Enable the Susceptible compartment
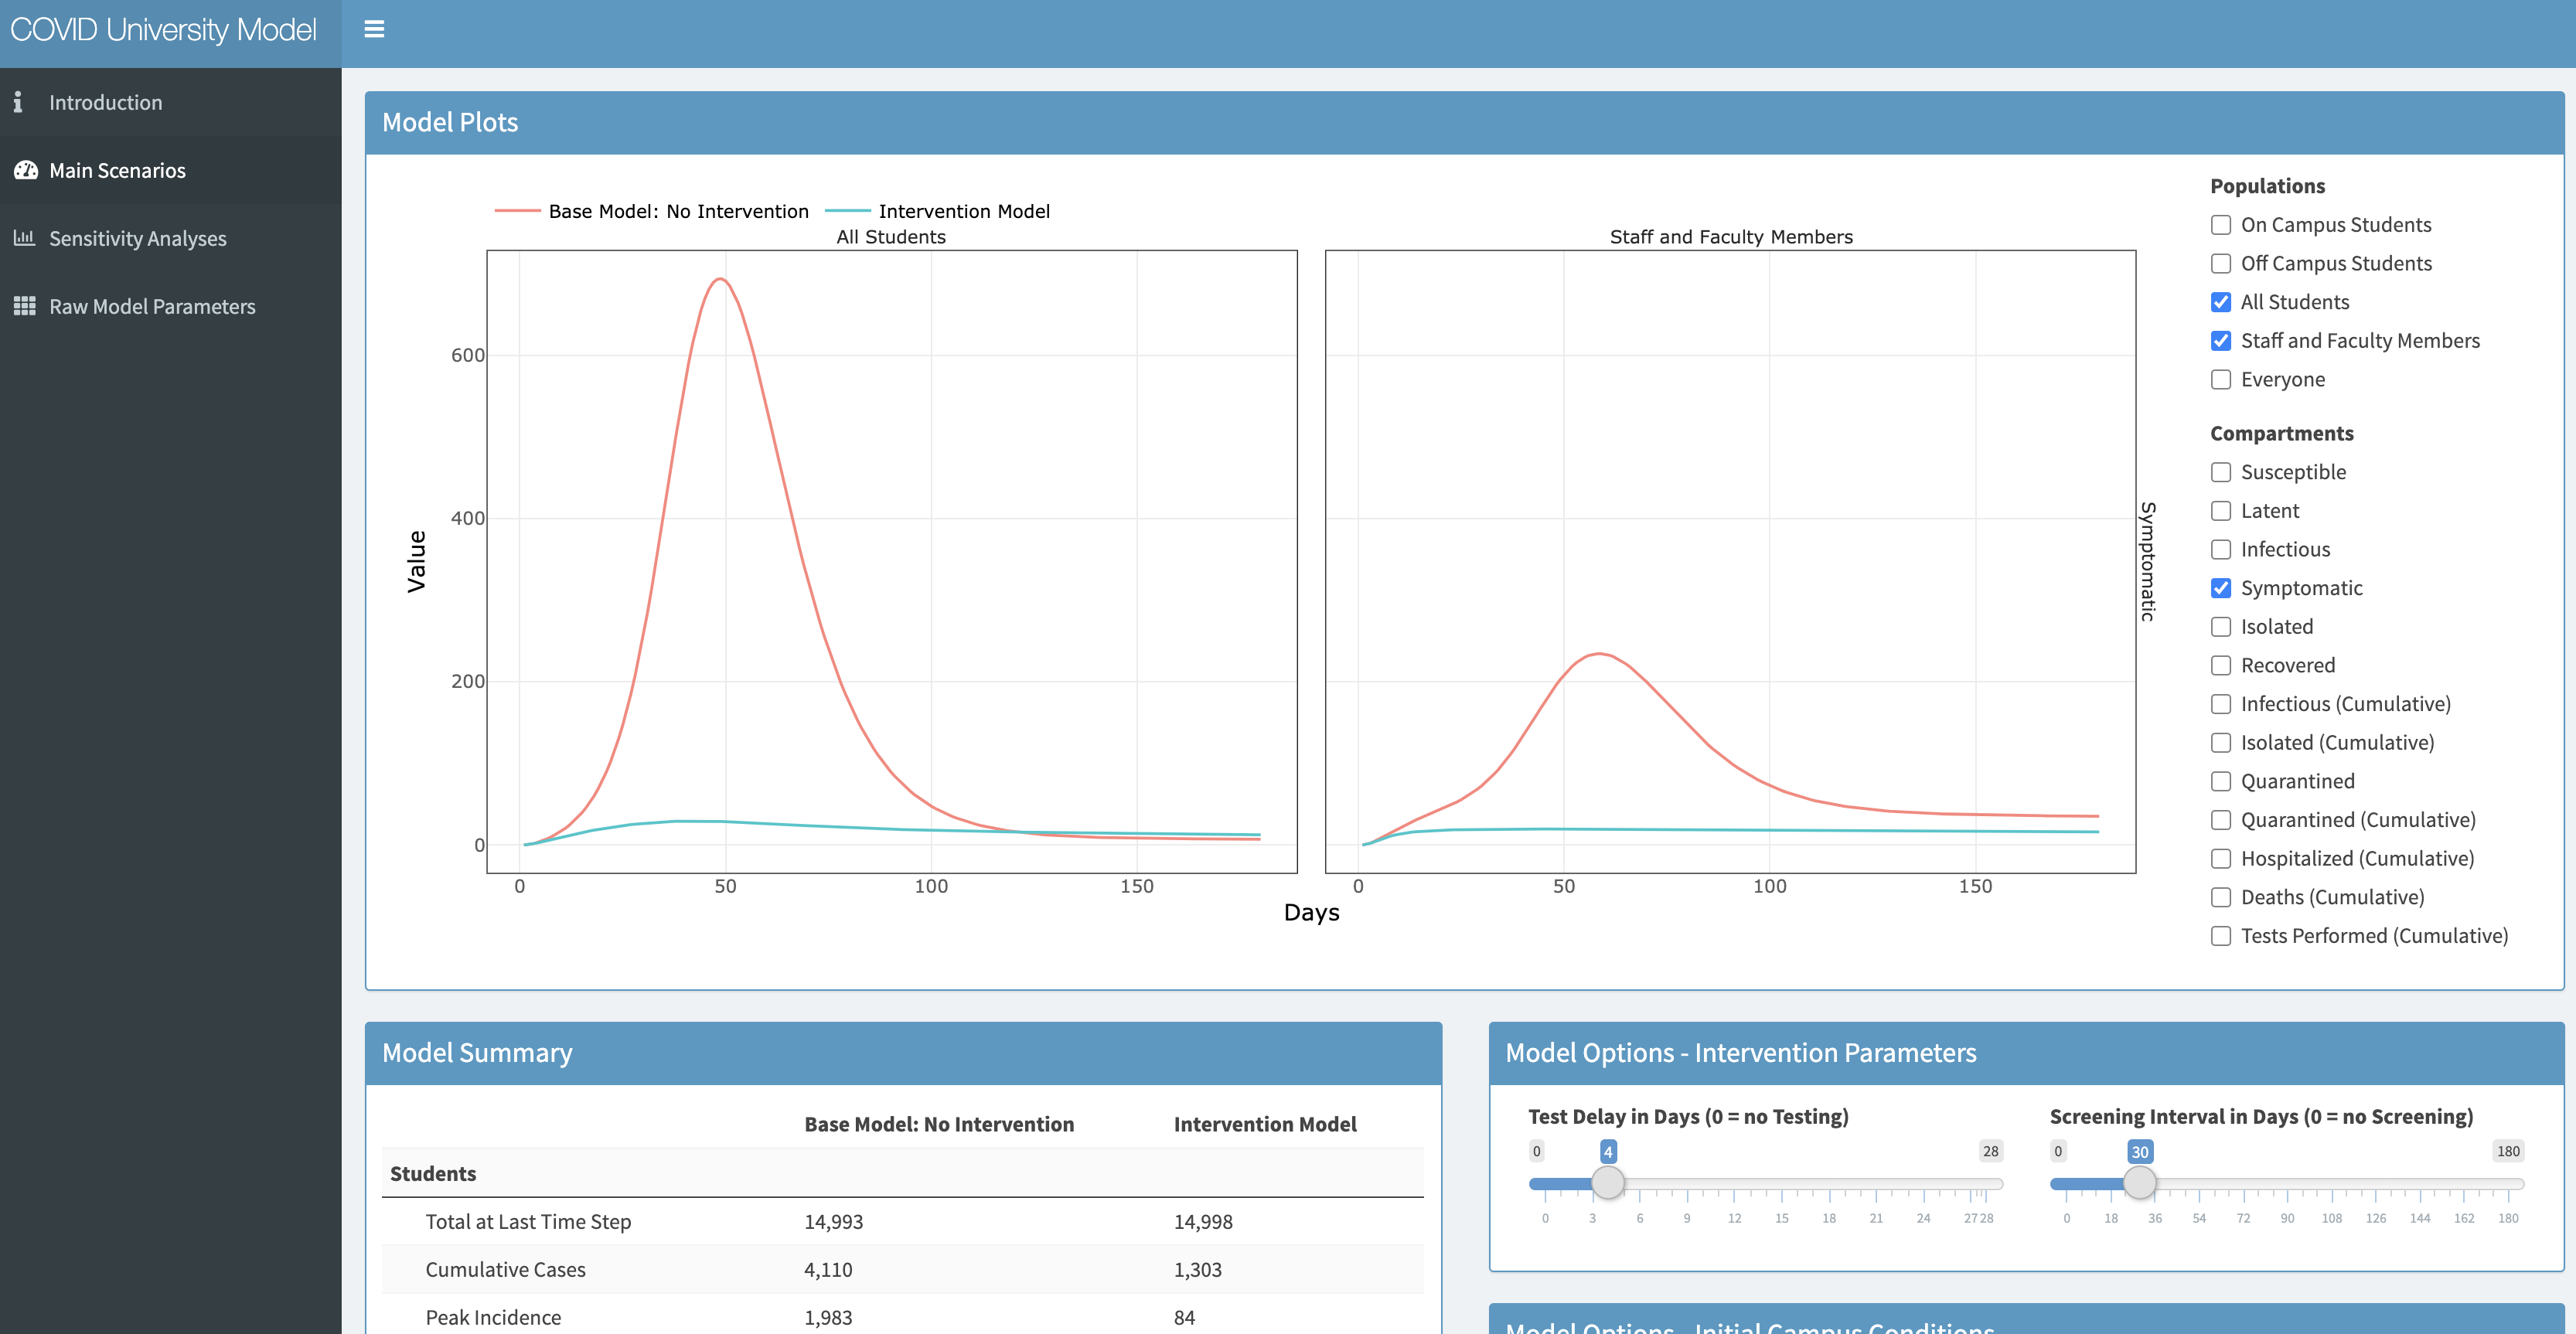The height and width of the screenshot is (1334, 2576). pyautogui.click(x=2221, y=472)
